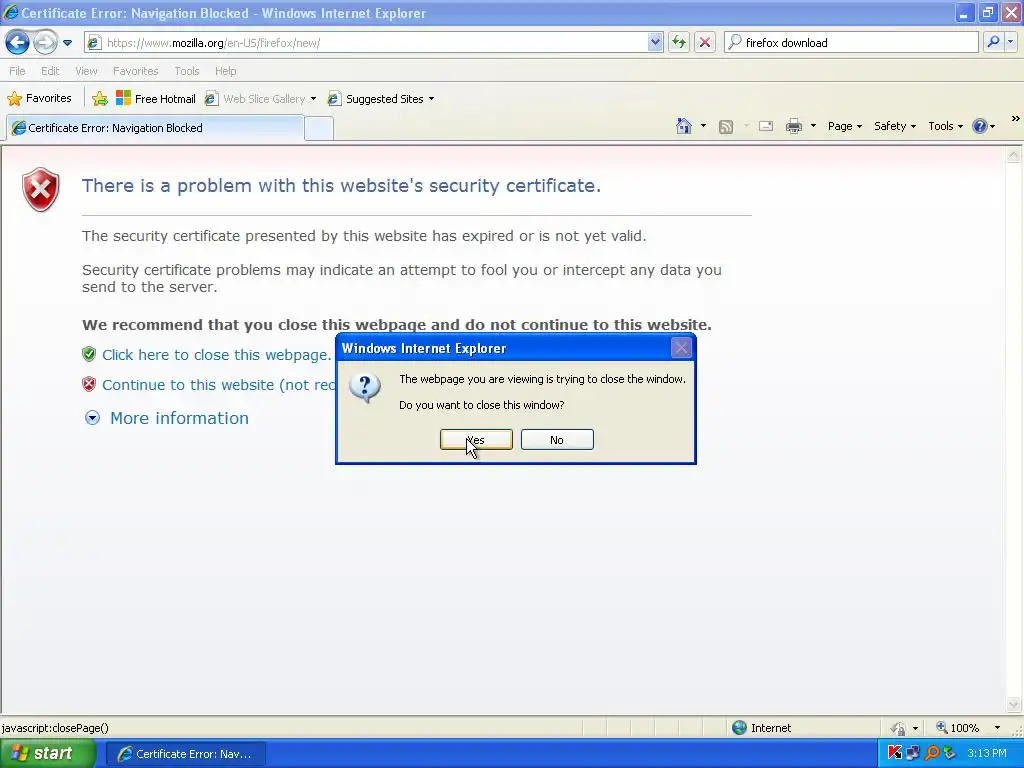Open the Page command menu
The height and width of the screenshot is (768, 1024).
845,126
